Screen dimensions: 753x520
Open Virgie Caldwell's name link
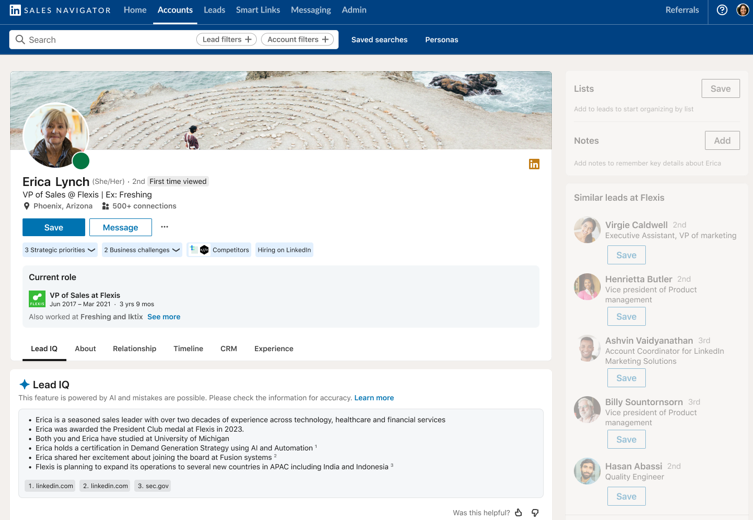pos(636,225)
